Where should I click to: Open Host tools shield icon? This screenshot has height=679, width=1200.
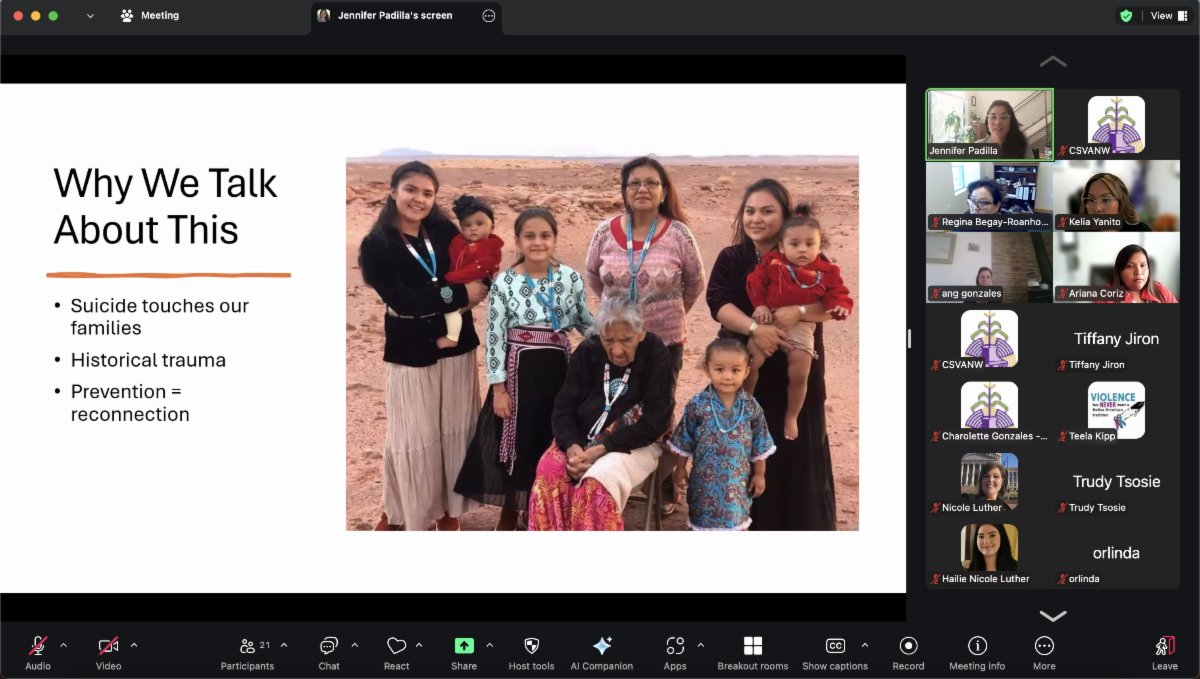point(531,646)
